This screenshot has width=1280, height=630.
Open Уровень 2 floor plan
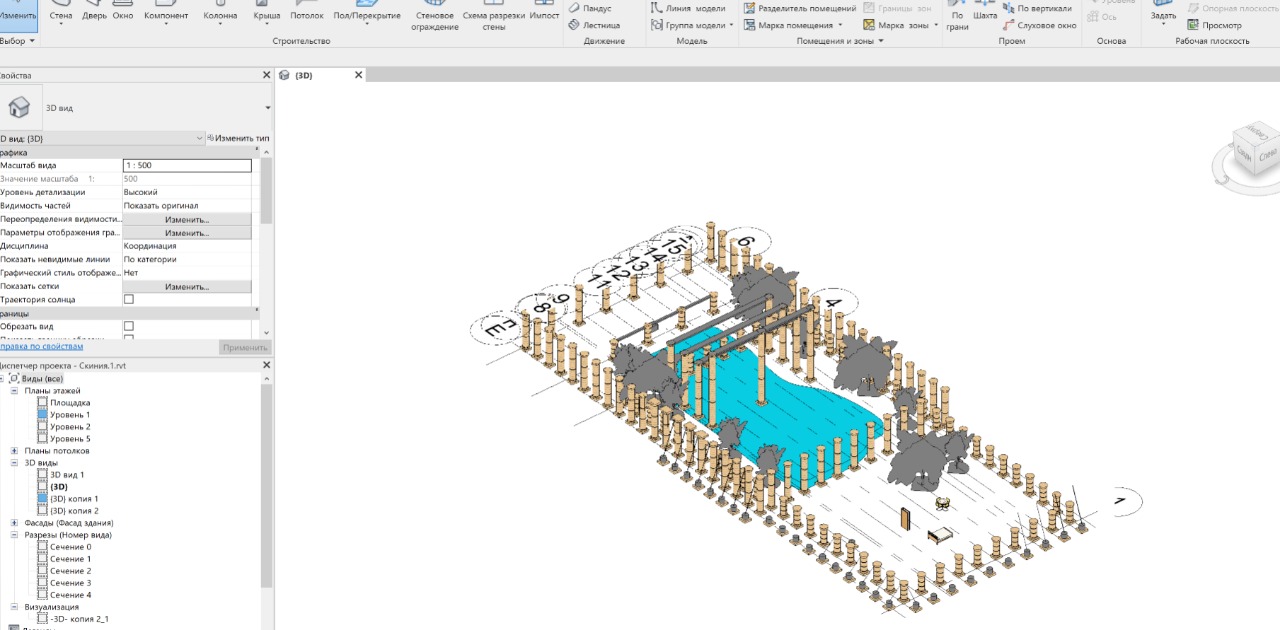tap(70, 427)
